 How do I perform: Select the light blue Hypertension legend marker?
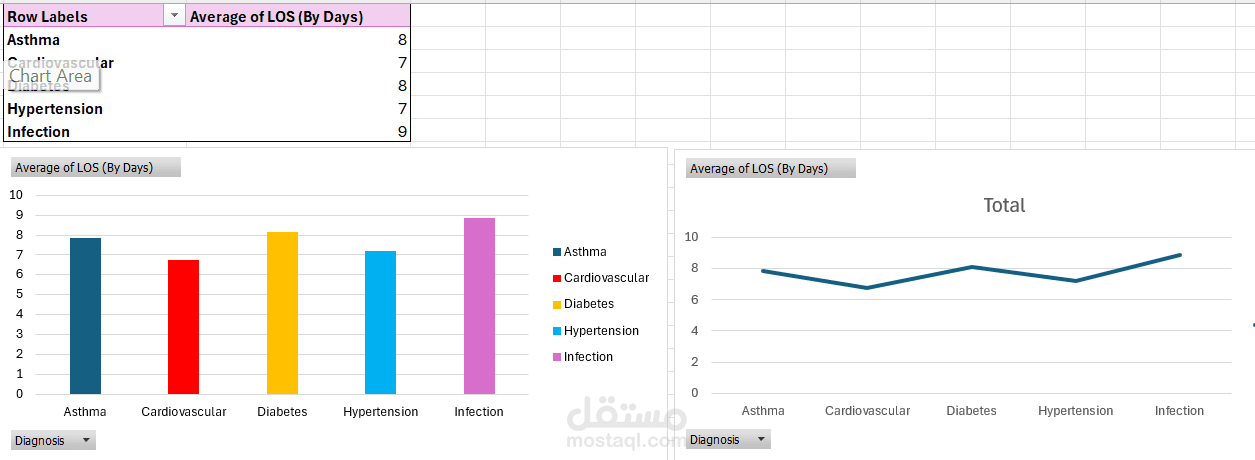[557, 331]
